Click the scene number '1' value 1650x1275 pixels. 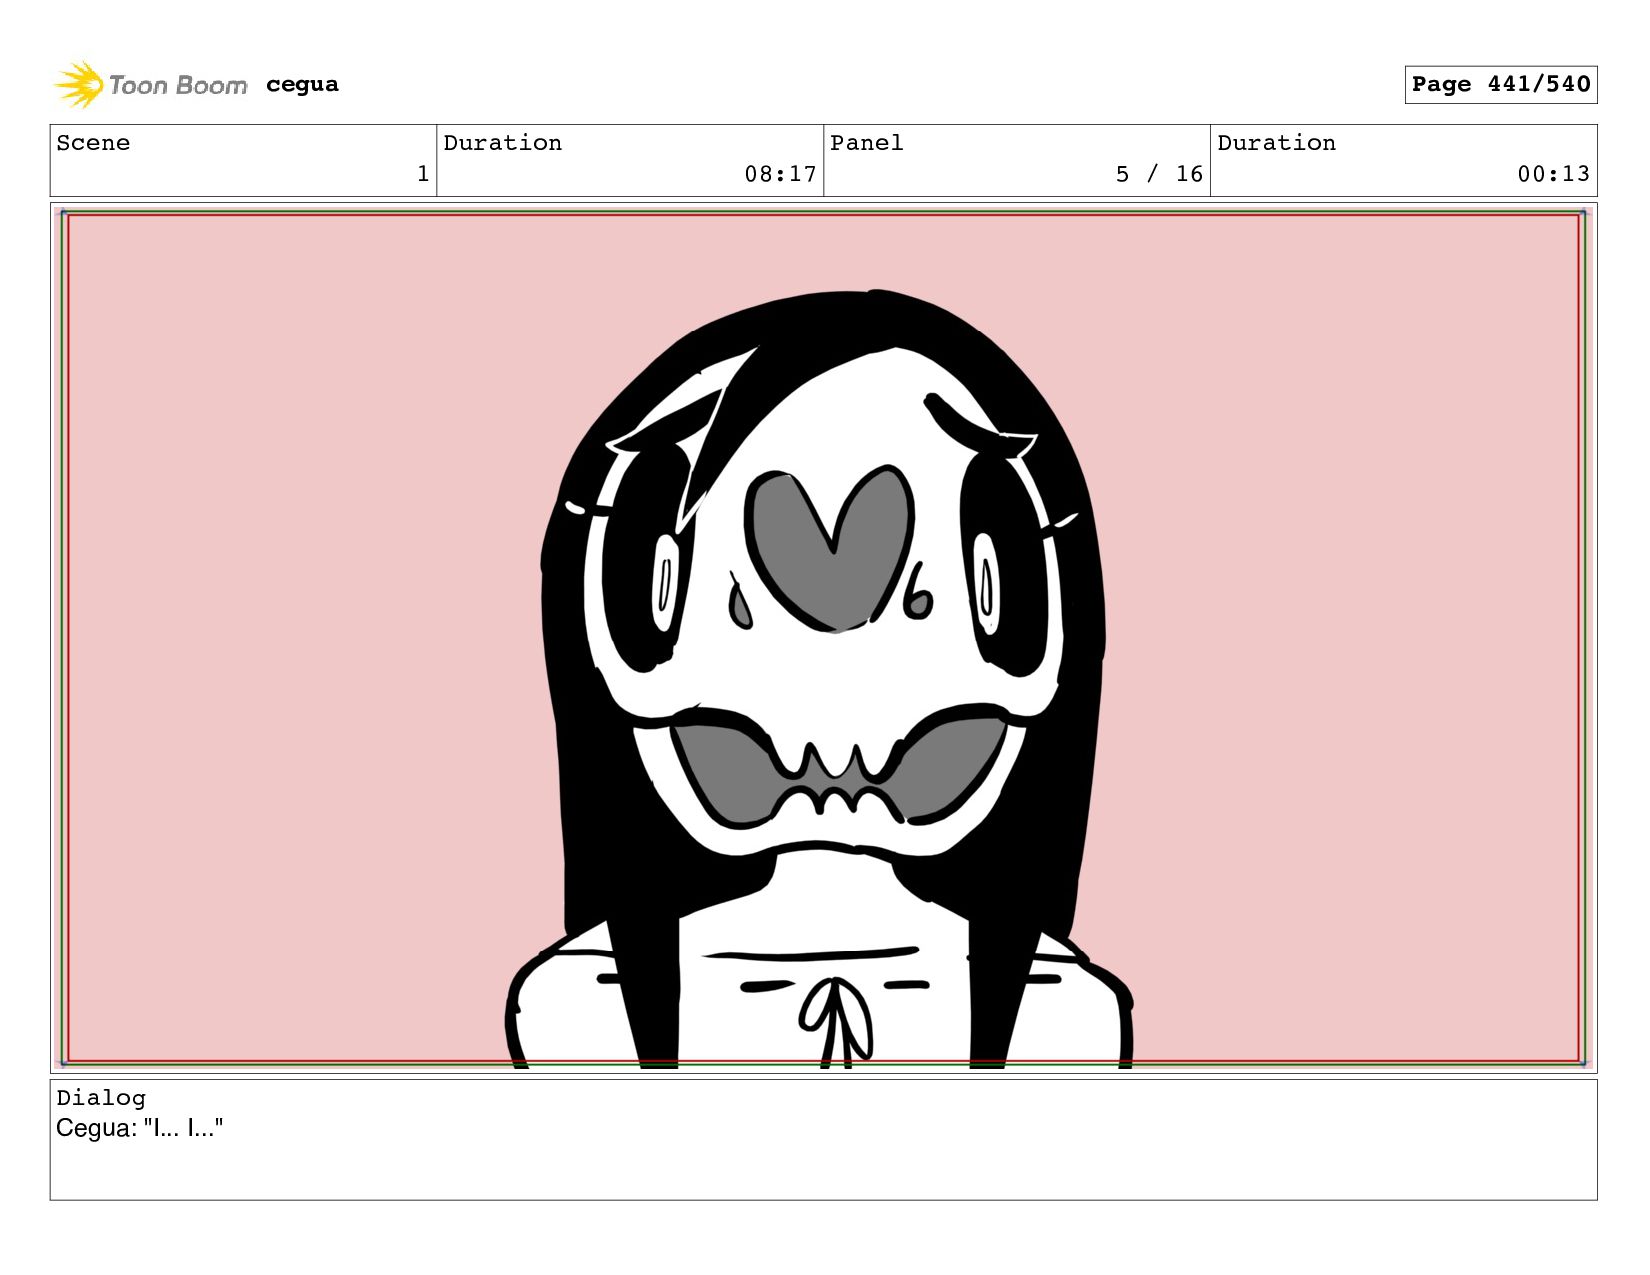click(x=423, y=174)
